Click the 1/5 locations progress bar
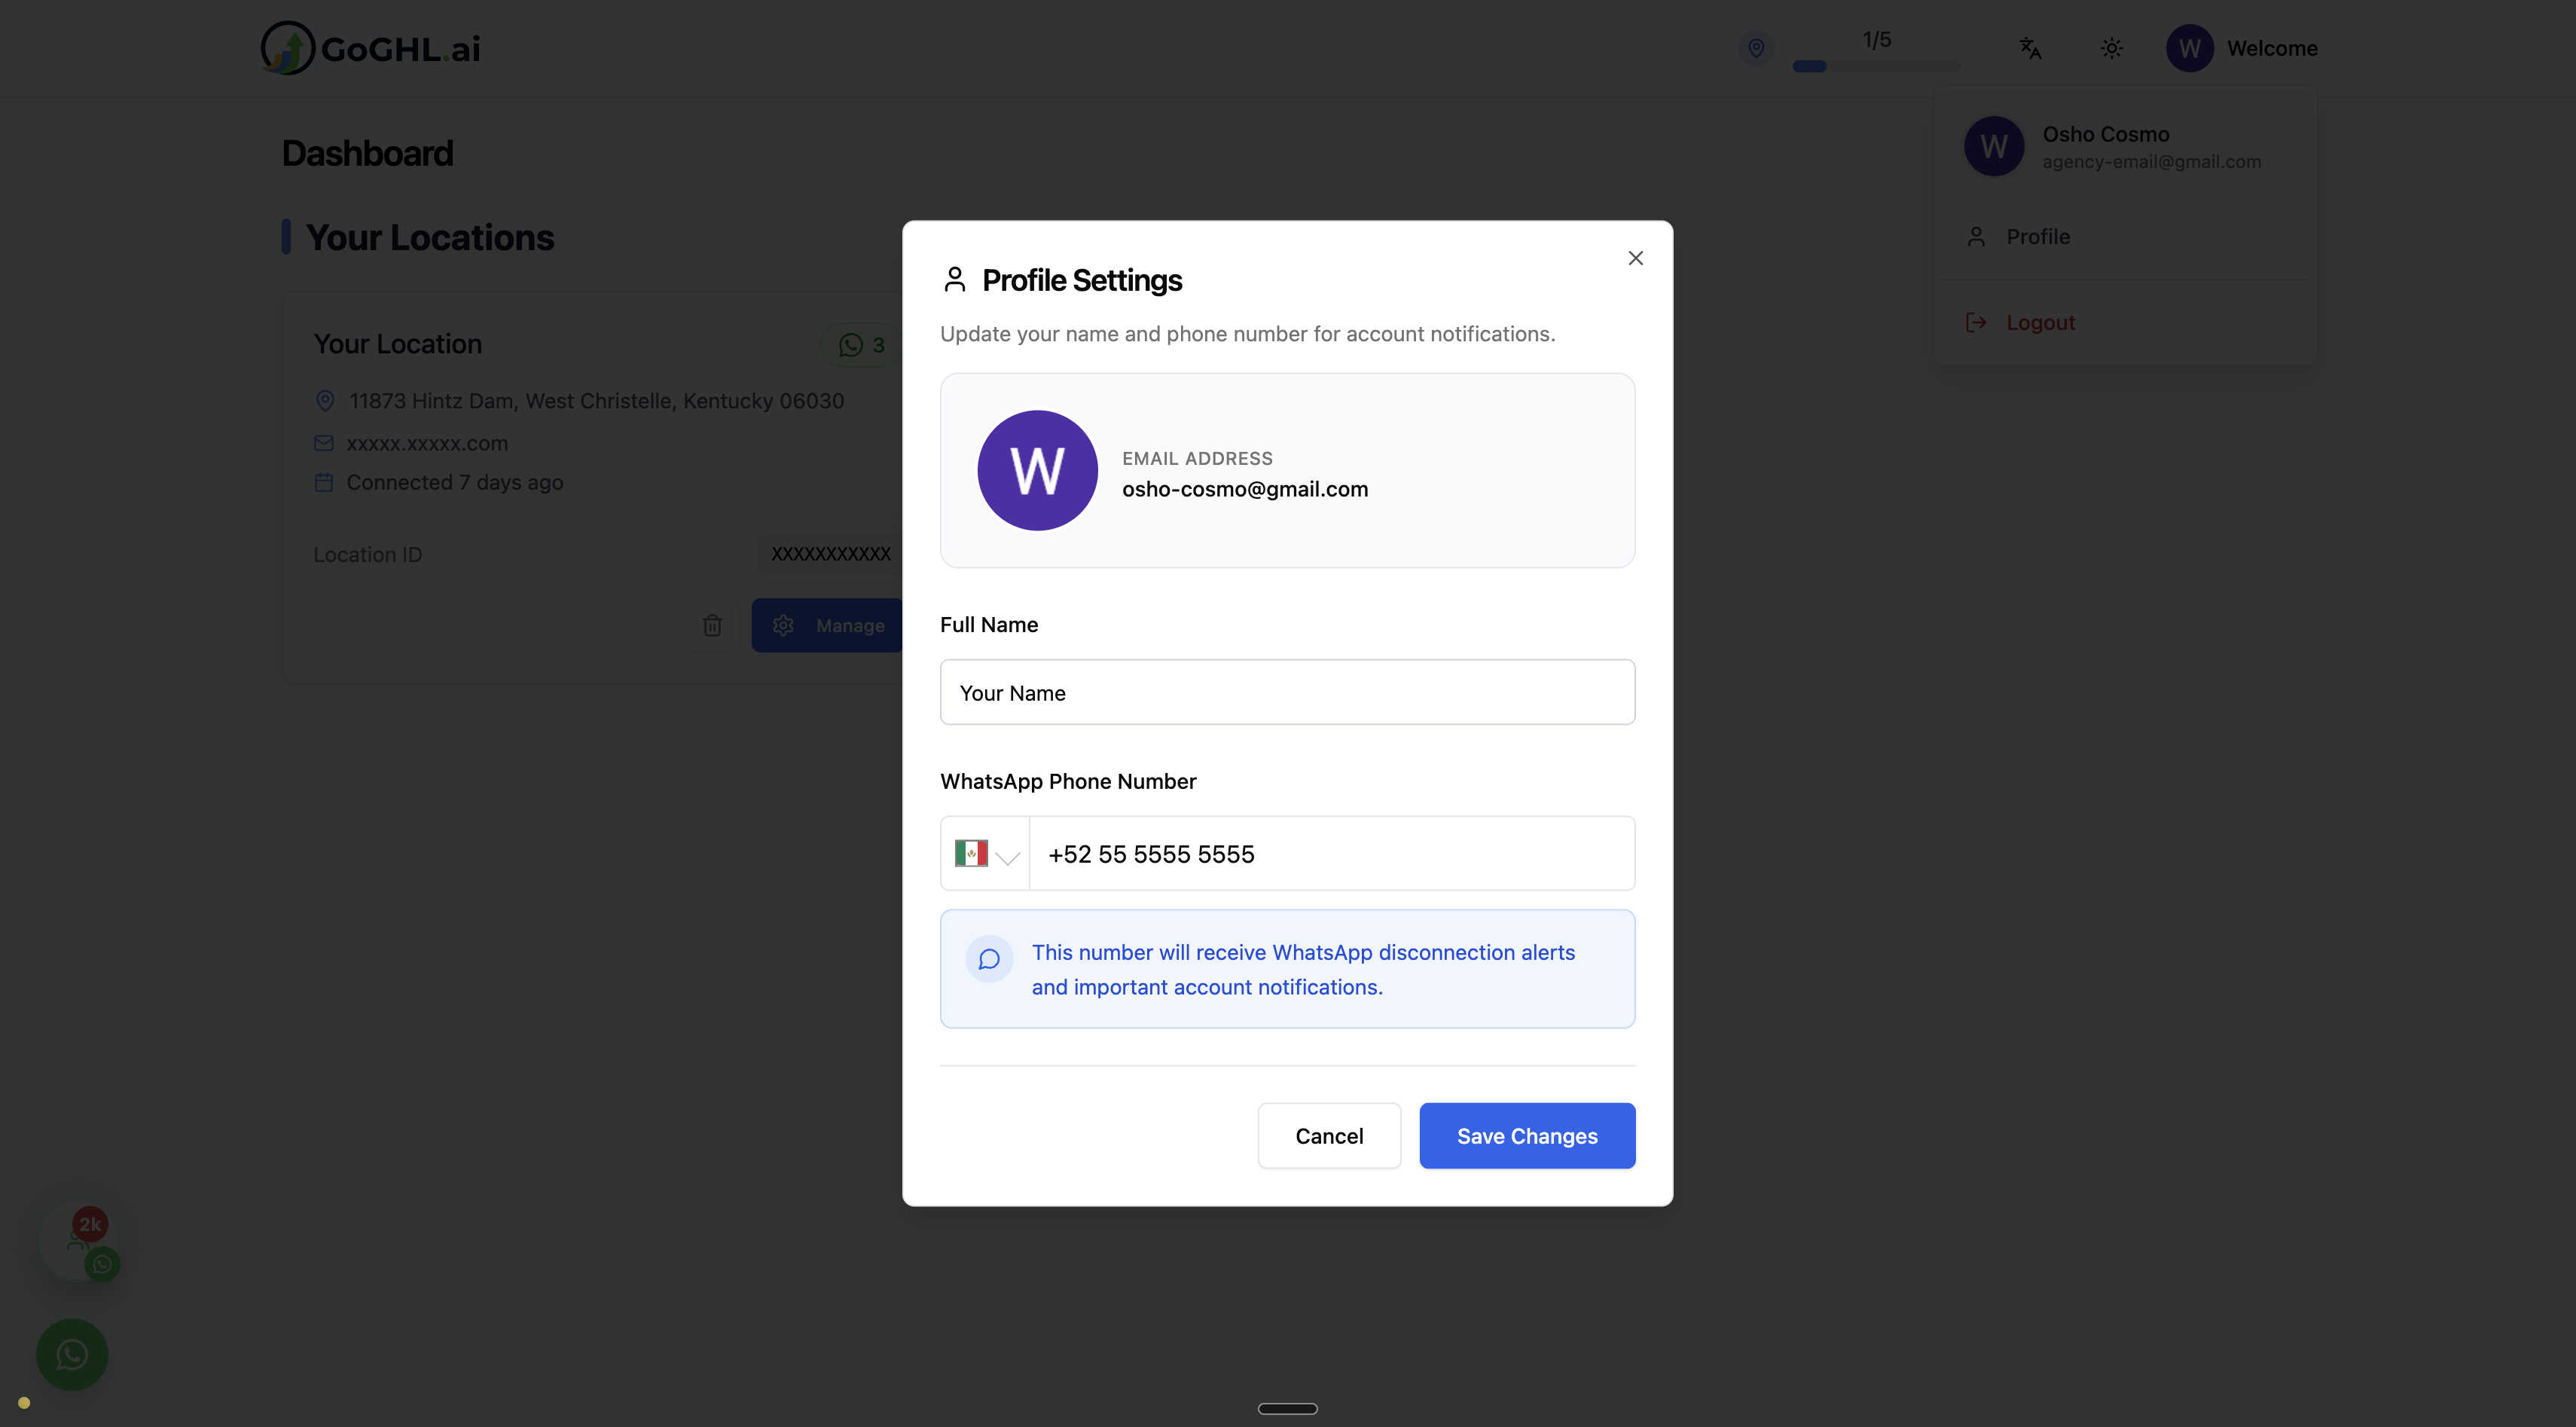 1876,66
